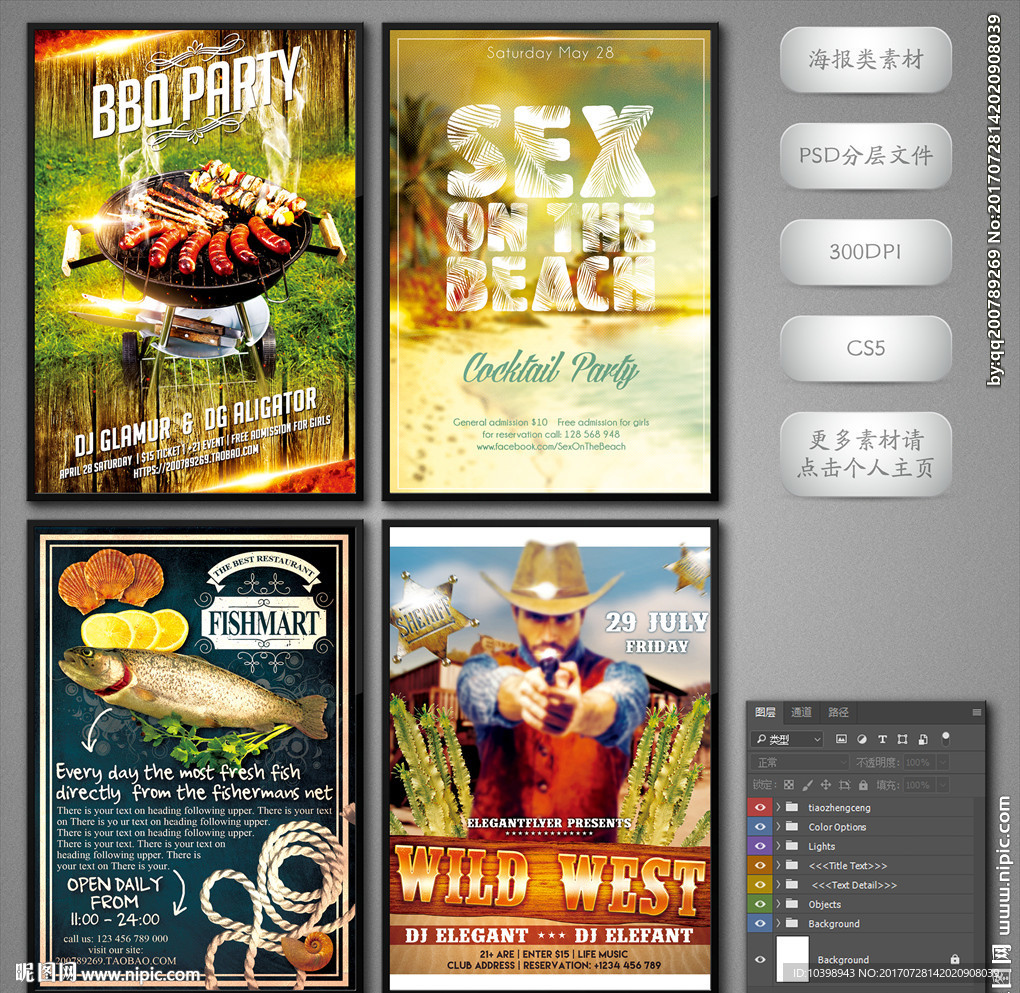Click the <<<Text Detail>>> group folder icon
The image size is (1020, 993).
coord(792,885)
